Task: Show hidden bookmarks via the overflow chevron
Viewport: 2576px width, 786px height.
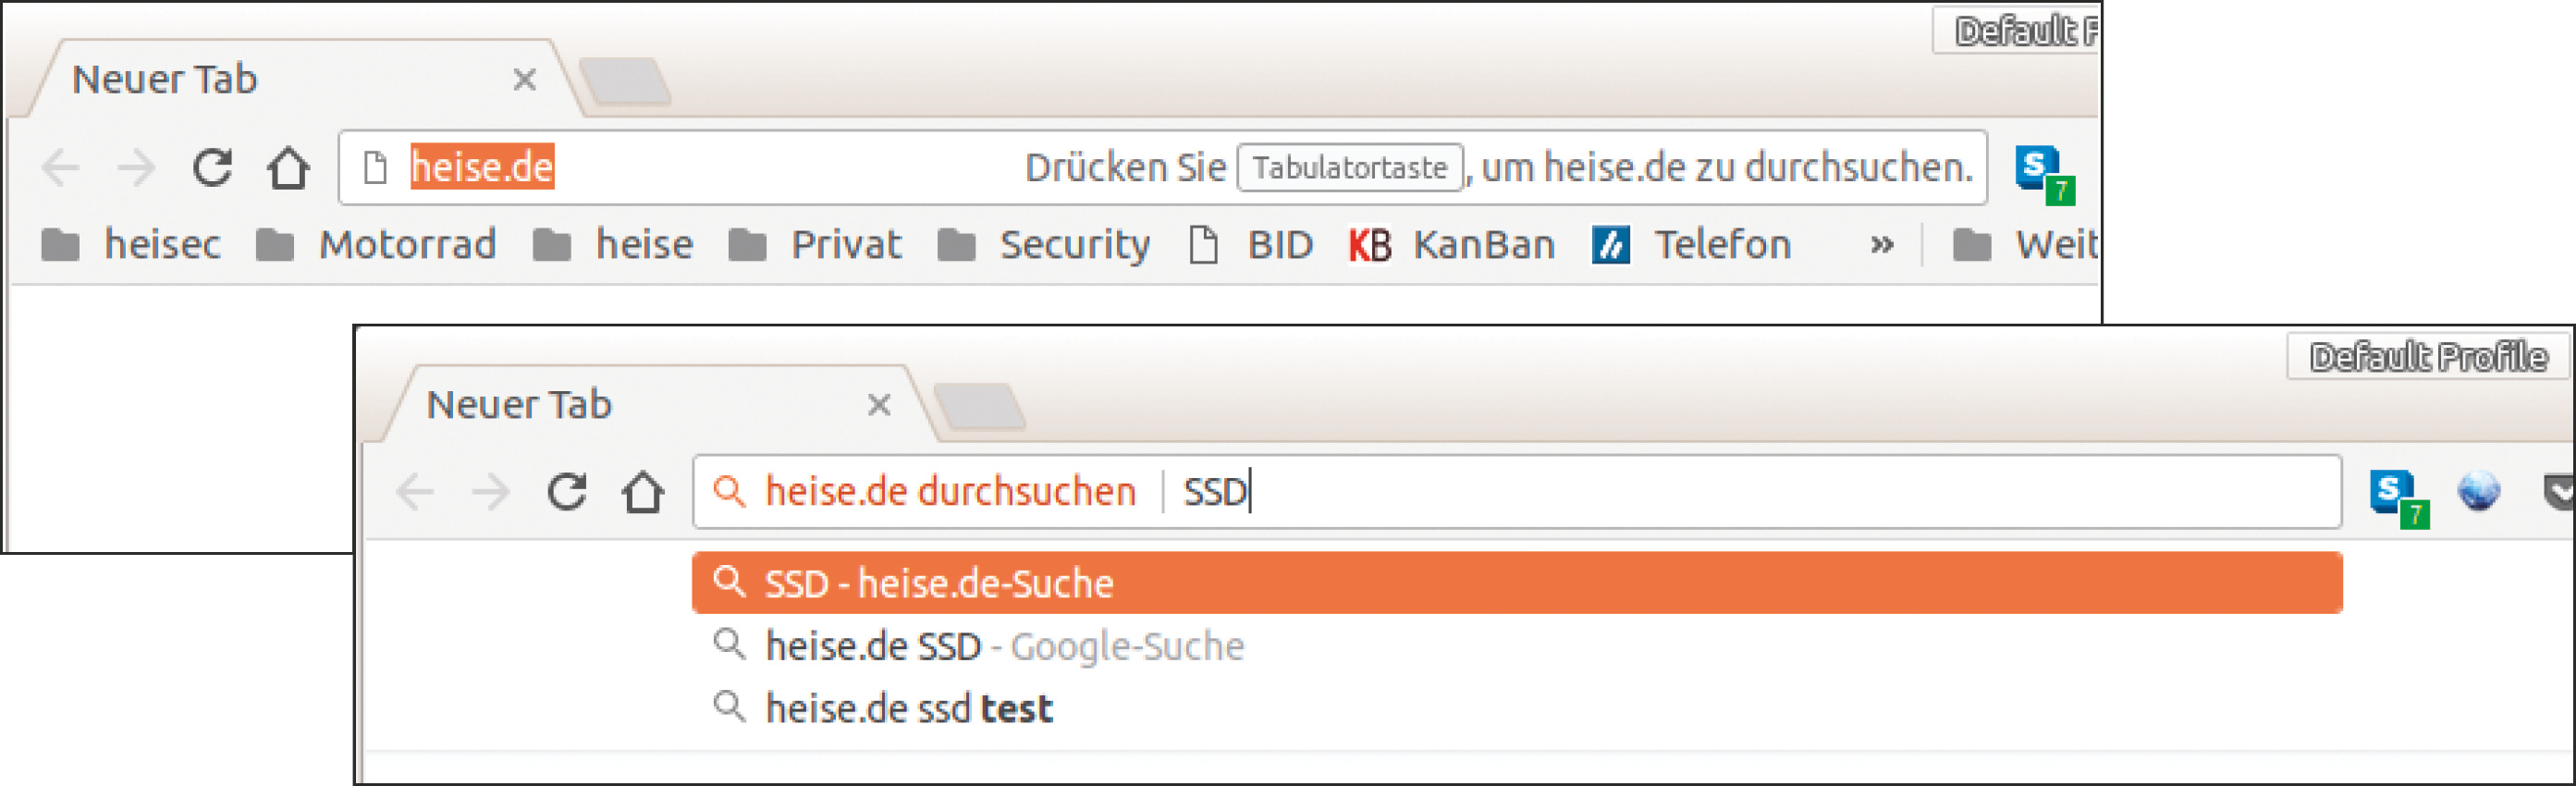Action: point(1881,245)
